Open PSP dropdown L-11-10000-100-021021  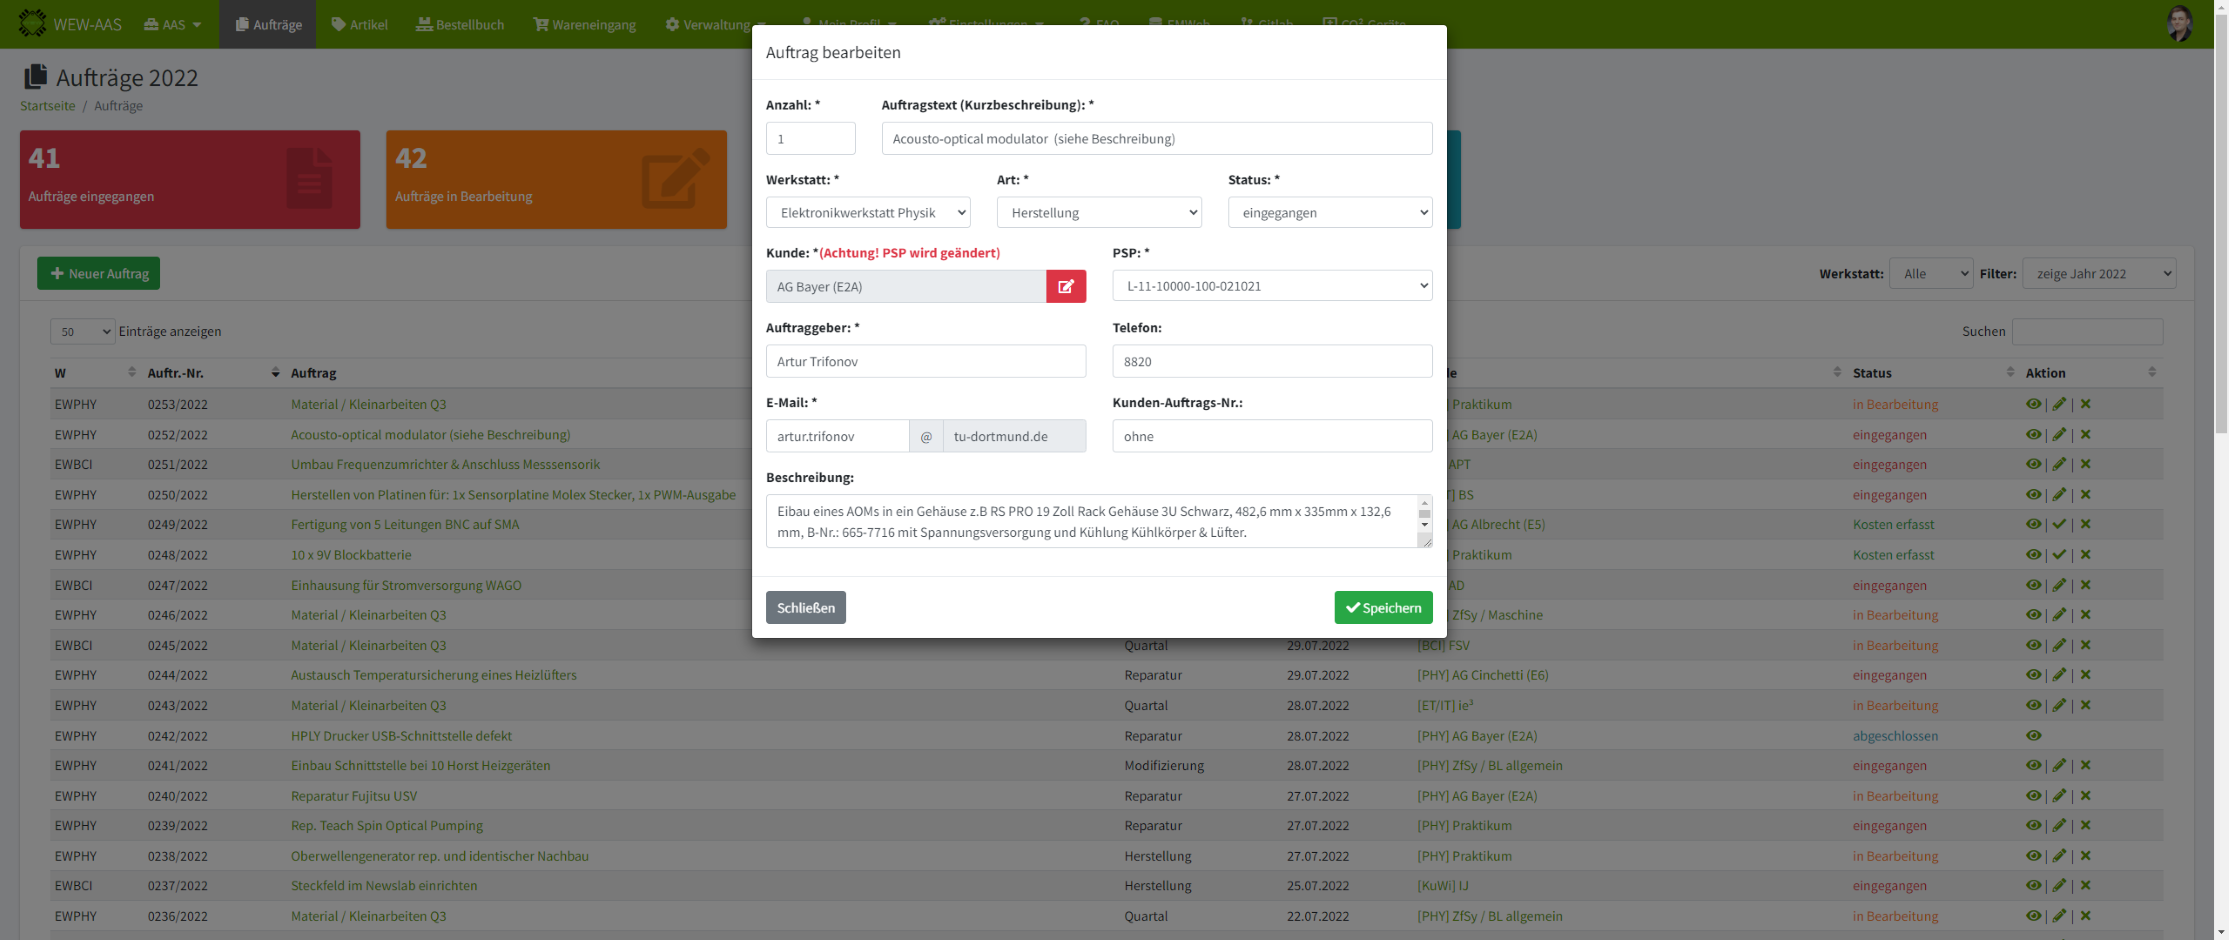click(x=1271, y=286)
